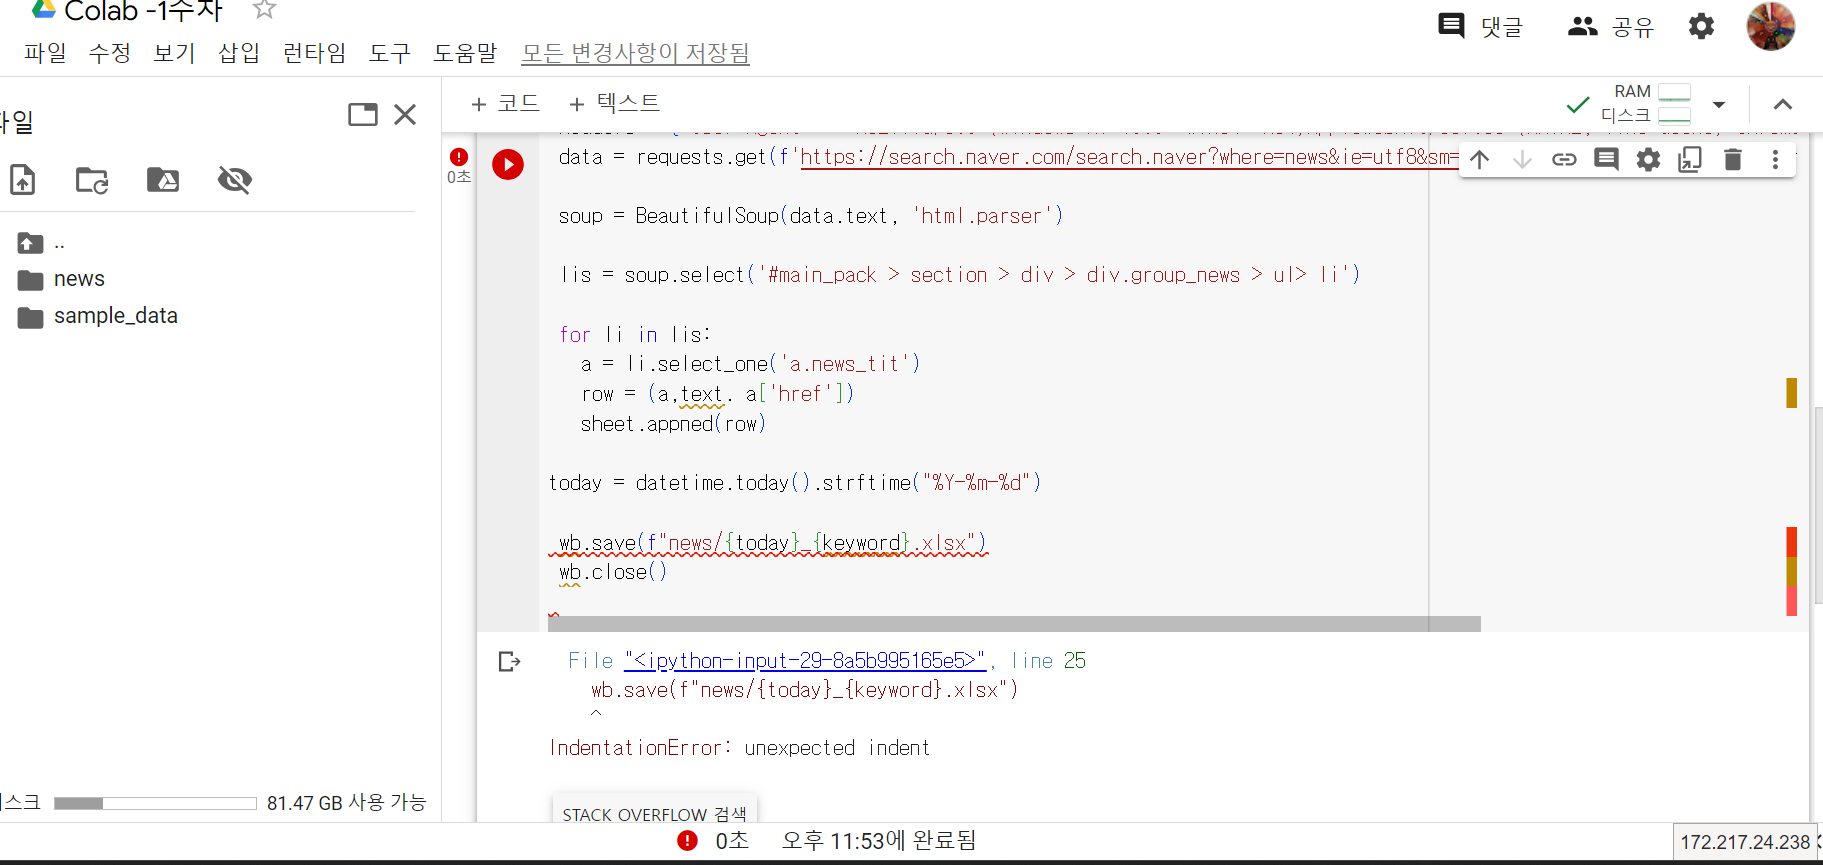
Task: Open the user account avatar
Action: pos(1770,26)
